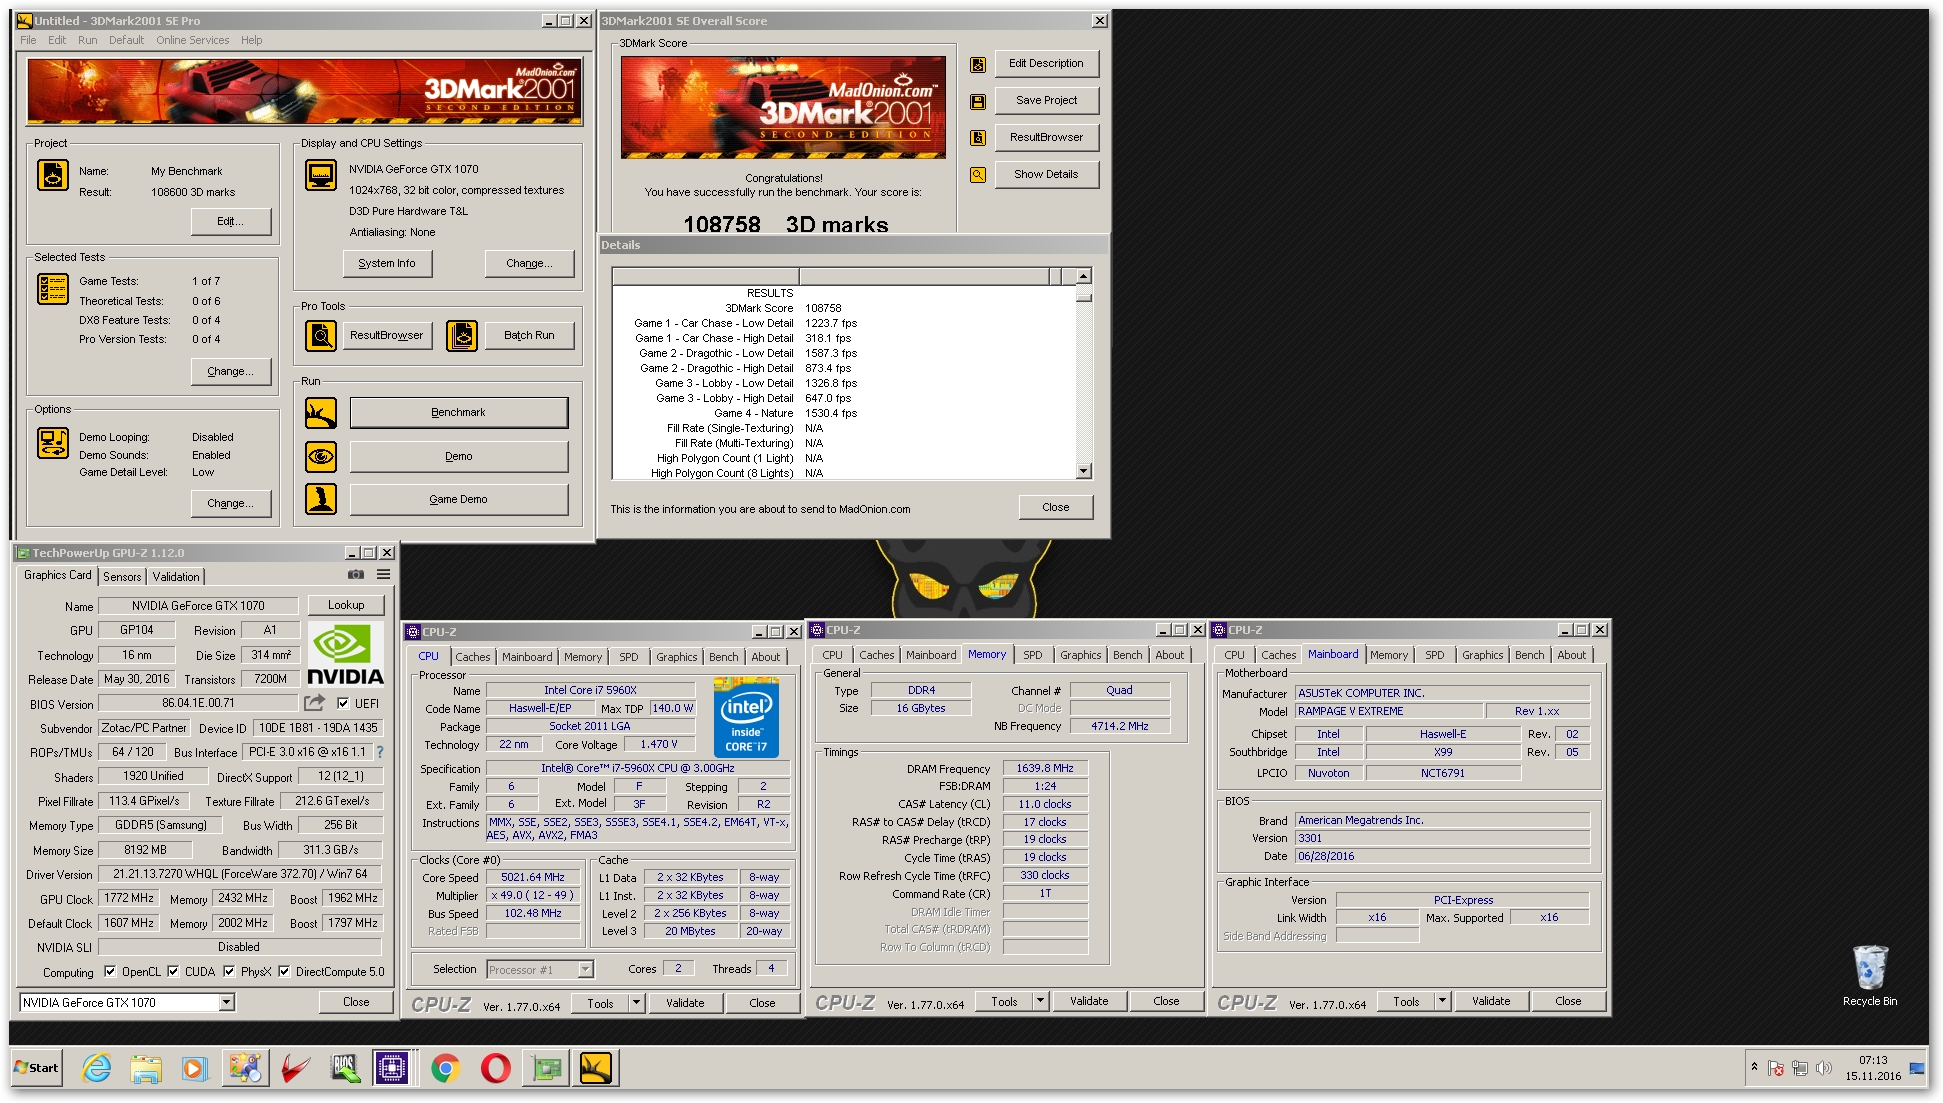
Task: Click the Save Project button
Action: 1047,101
